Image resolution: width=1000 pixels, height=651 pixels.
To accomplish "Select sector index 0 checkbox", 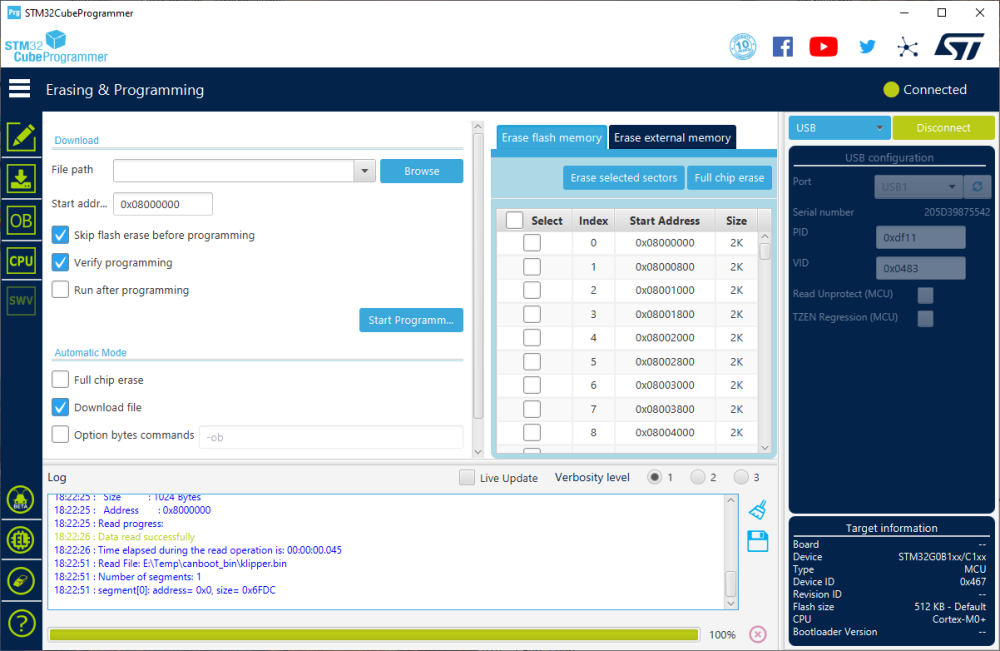I will 532,242.
